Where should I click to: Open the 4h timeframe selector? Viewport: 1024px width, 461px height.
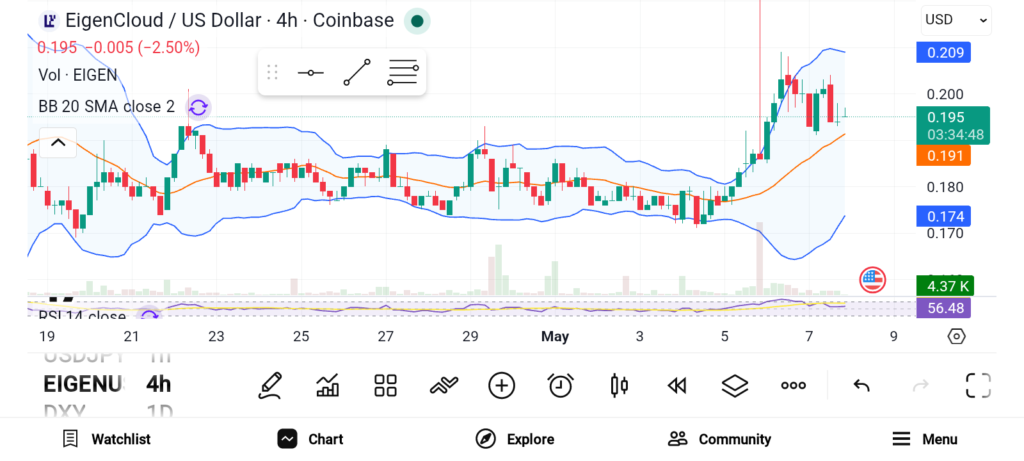click(158, 384)
